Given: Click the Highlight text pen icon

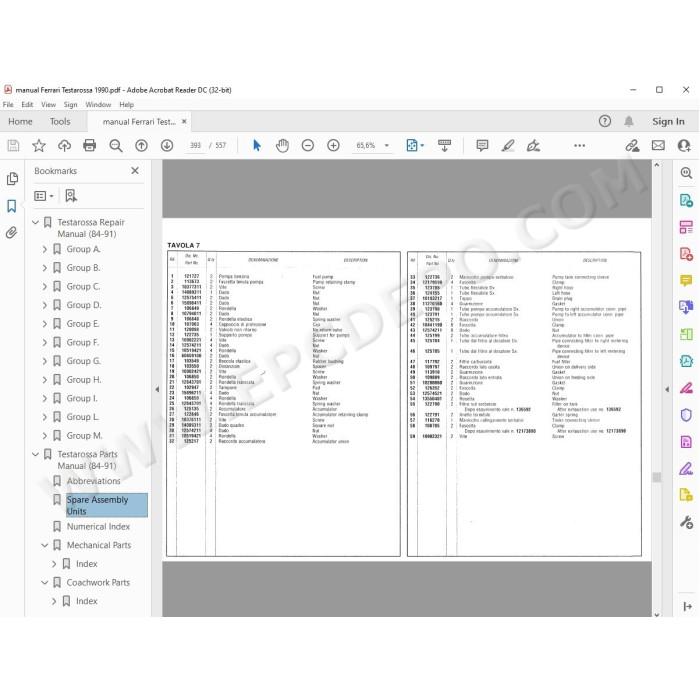Looking at the screenshot, I should point(508,146).
